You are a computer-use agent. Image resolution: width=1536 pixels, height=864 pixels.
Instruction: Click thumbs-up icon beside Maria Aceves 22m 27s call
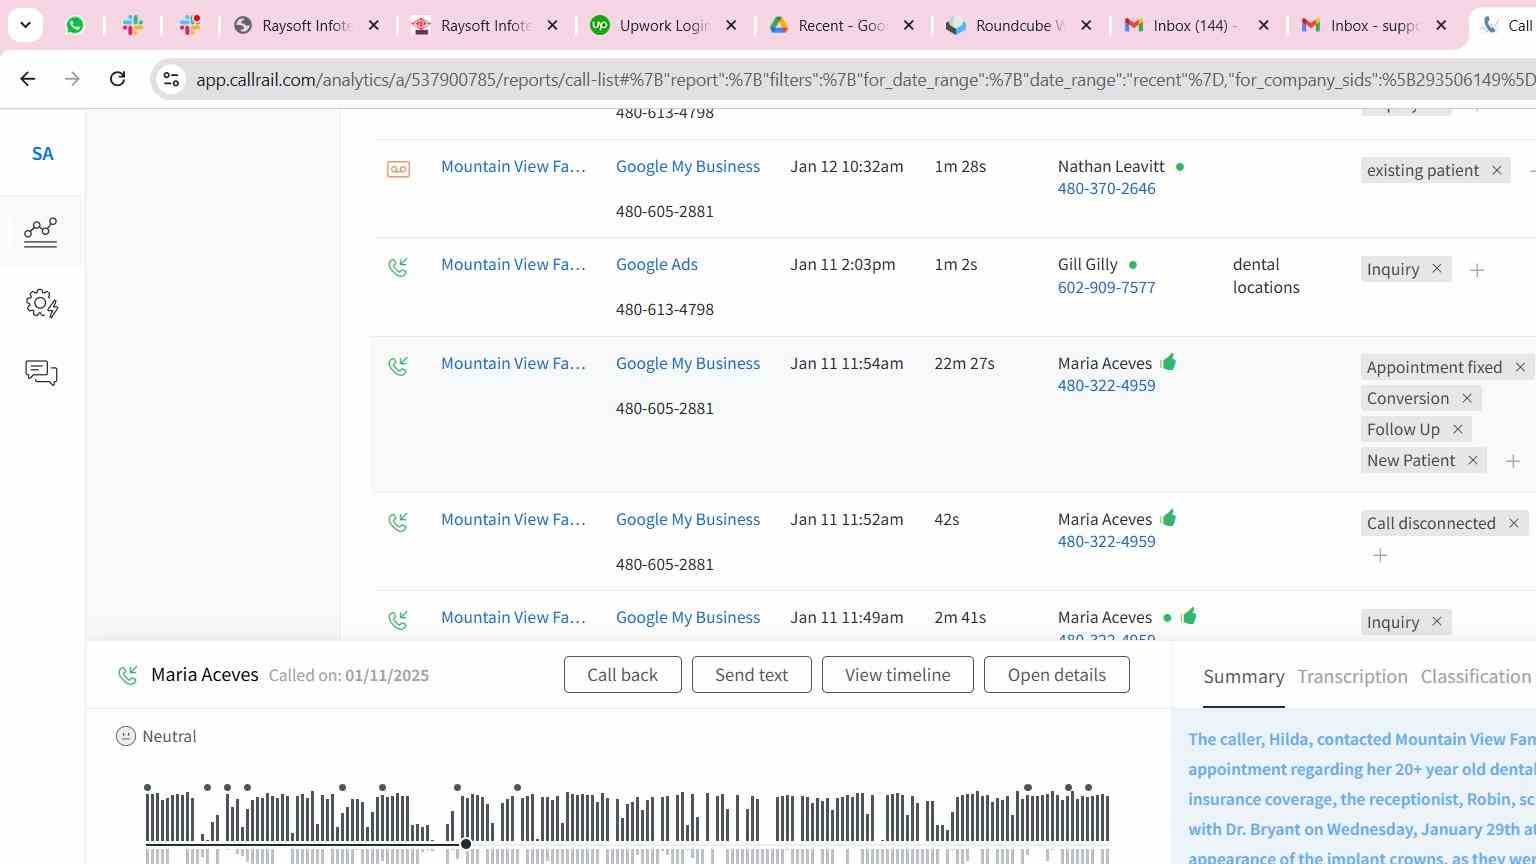pyautogui.click(x=1168, y=362)
